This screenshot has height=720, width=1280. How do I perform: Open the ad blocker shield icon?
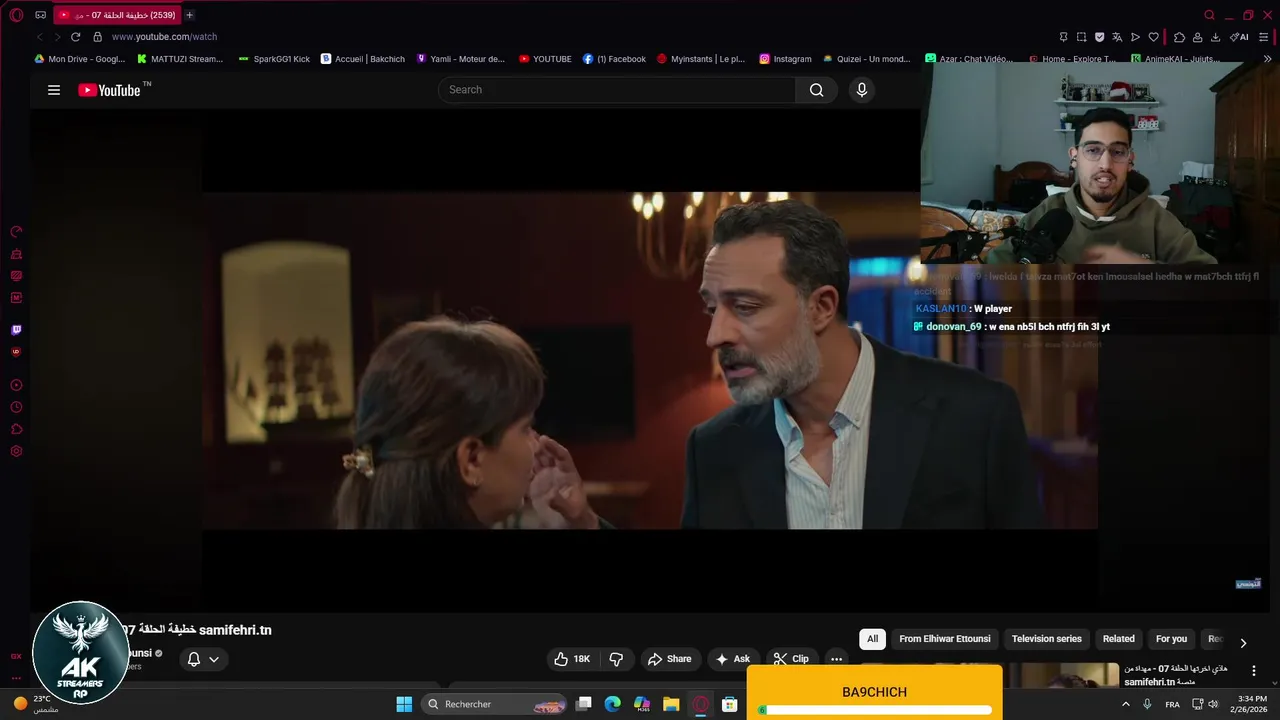tap(1099, 37)
